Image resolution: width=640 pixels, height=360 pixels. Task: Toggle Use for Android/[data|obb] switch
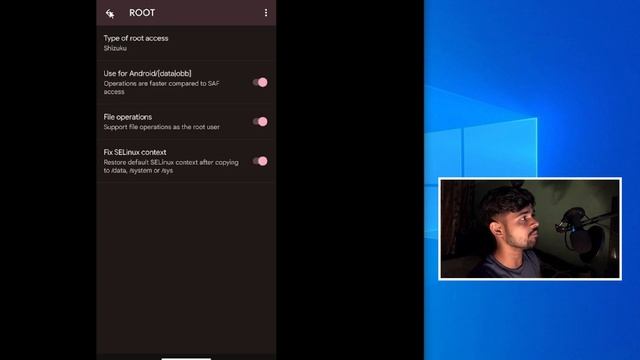click(260, 82)
